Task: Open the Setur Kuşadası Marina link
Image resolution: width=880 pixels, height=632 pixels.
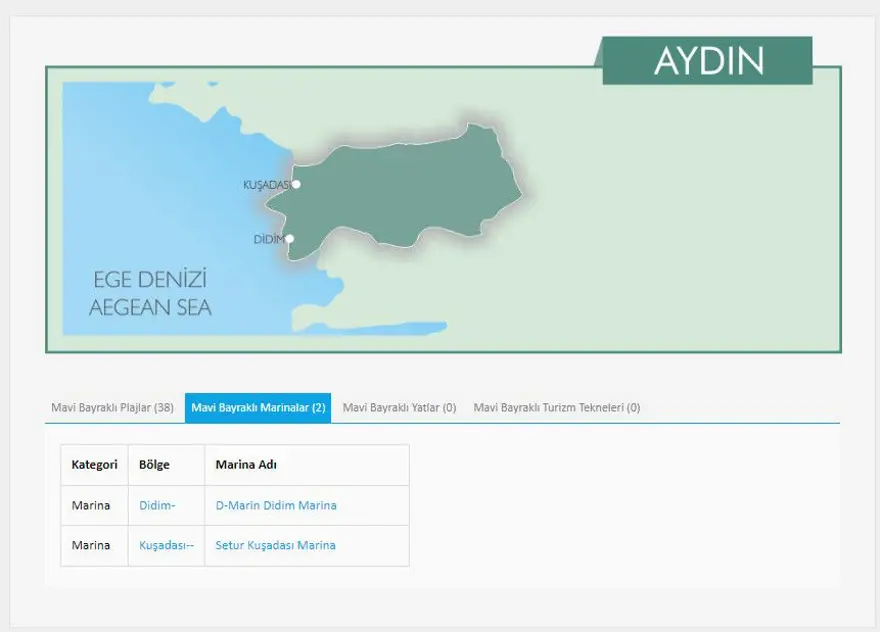Action: click(x=276, y=545)
